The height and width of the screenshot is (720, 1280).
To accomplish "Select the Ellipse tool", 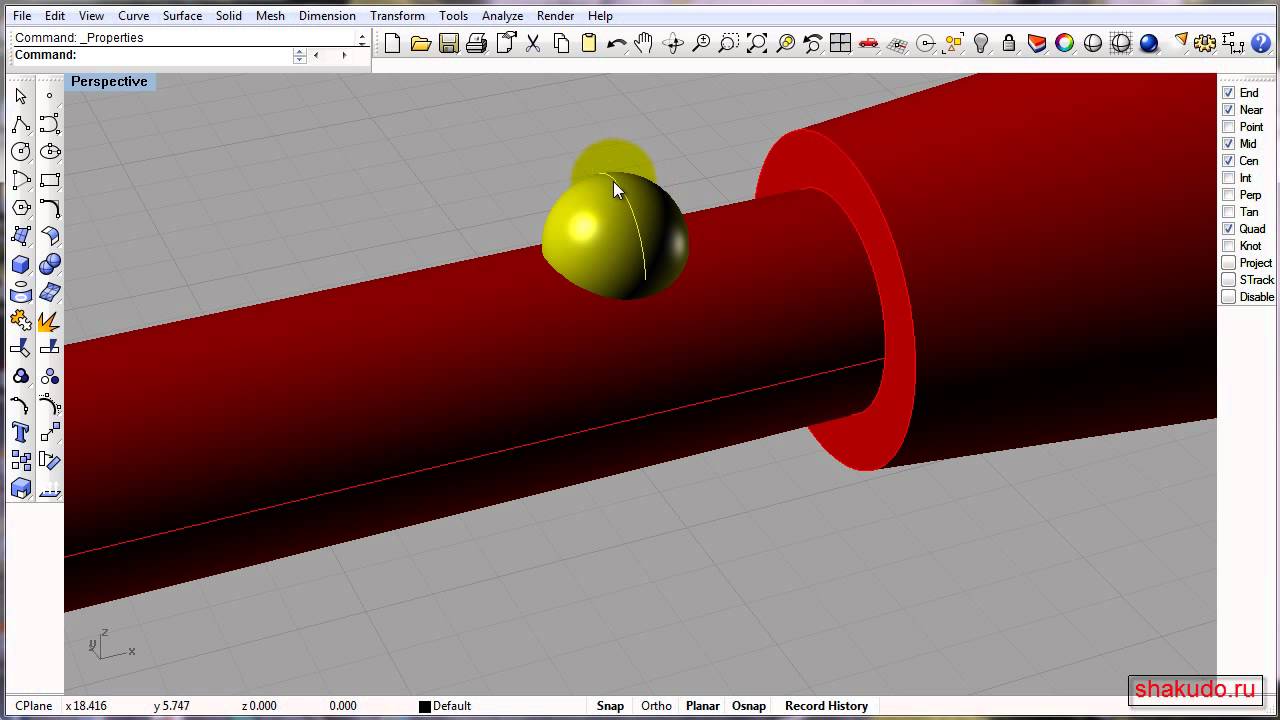I will tap(50, 152).
